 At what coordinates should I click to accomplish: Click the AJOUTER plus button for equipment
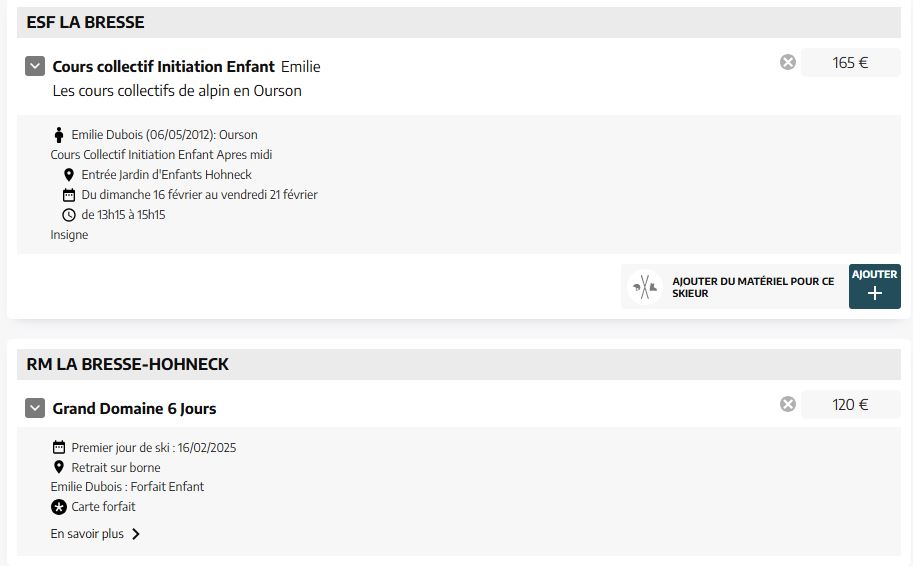click(875, 286)
